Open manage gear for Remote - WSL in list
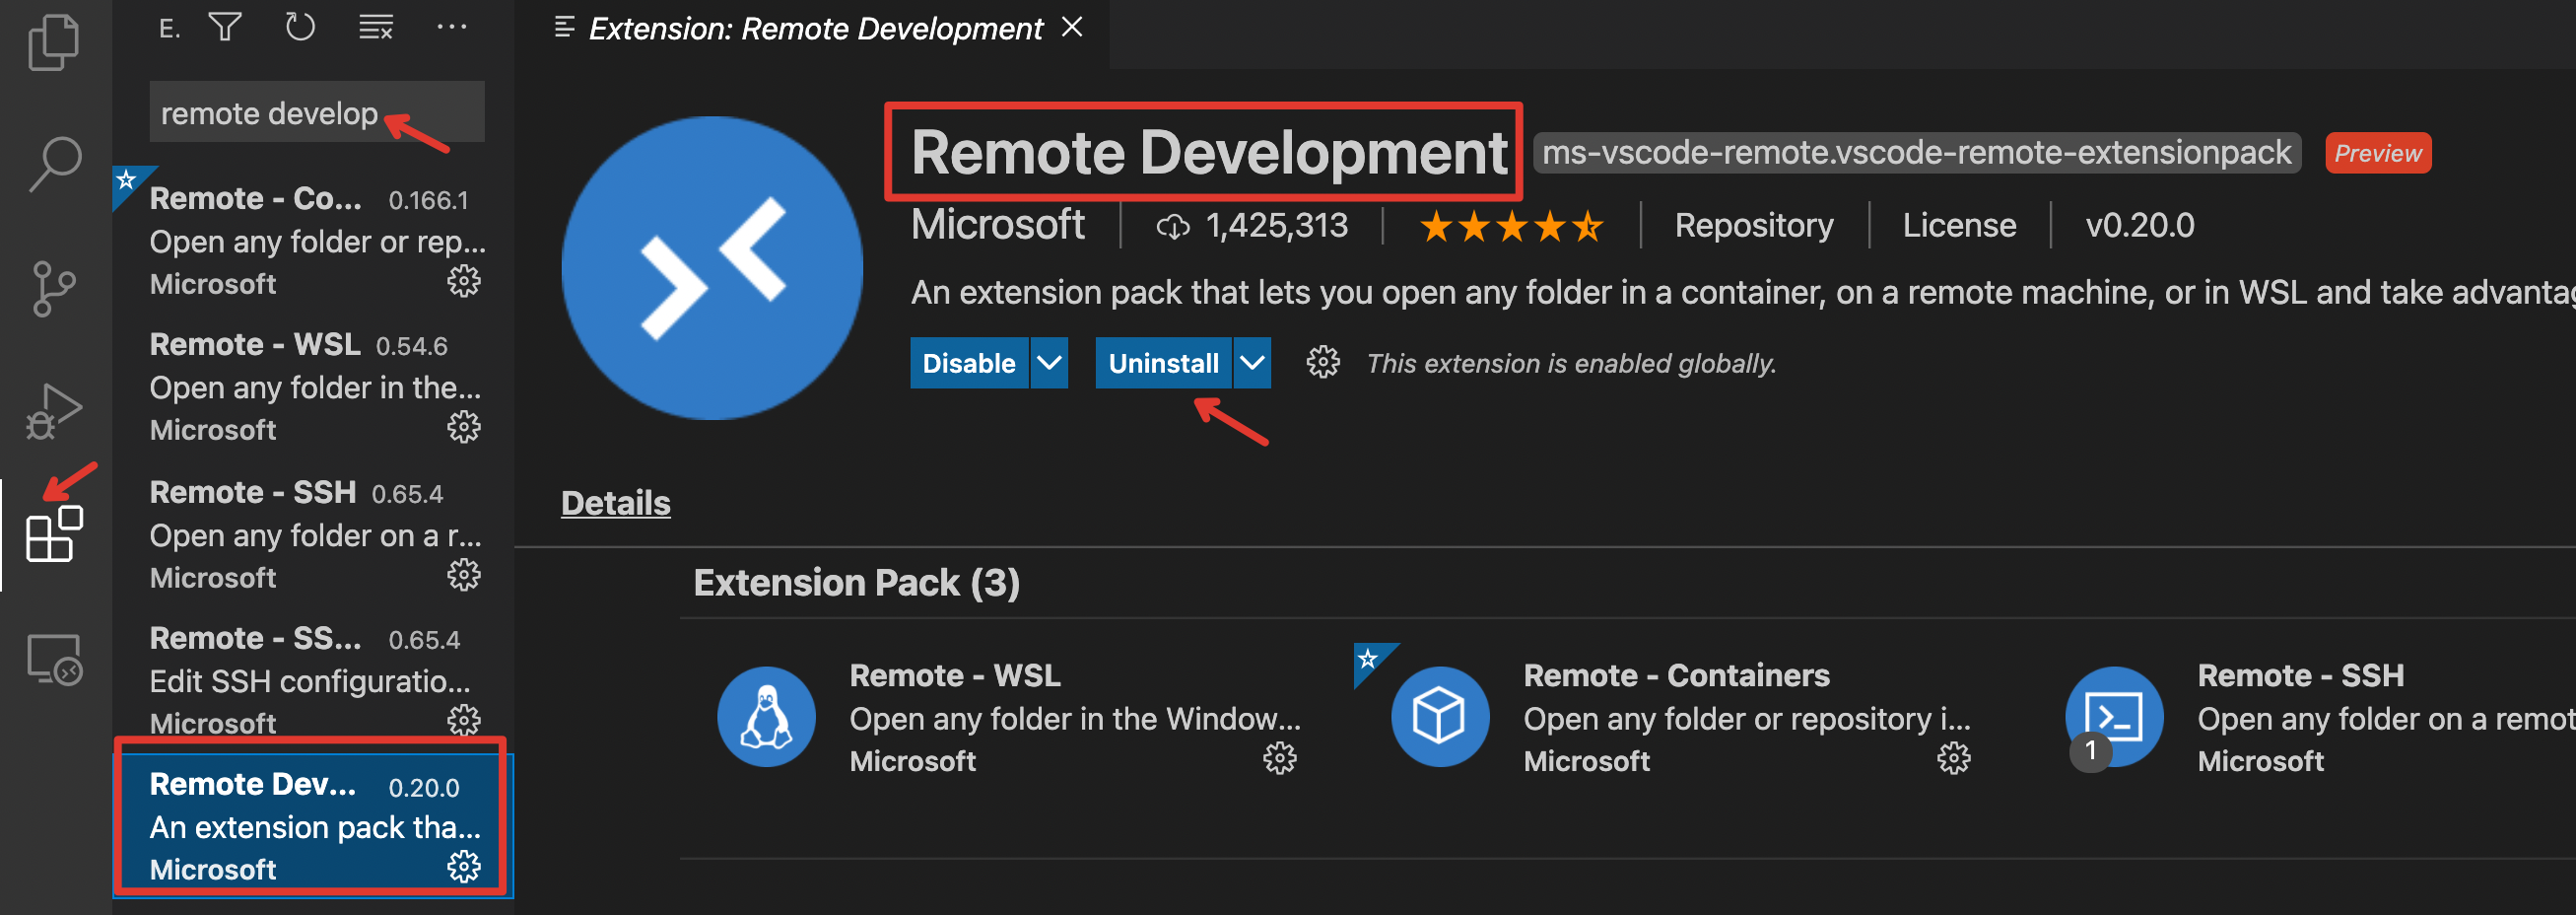 point(464,428)
